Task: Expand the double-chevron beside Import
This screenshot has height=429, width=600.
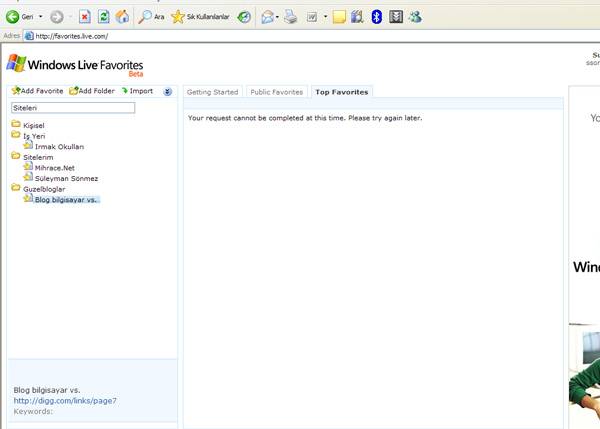Action: tap(168, 91)
